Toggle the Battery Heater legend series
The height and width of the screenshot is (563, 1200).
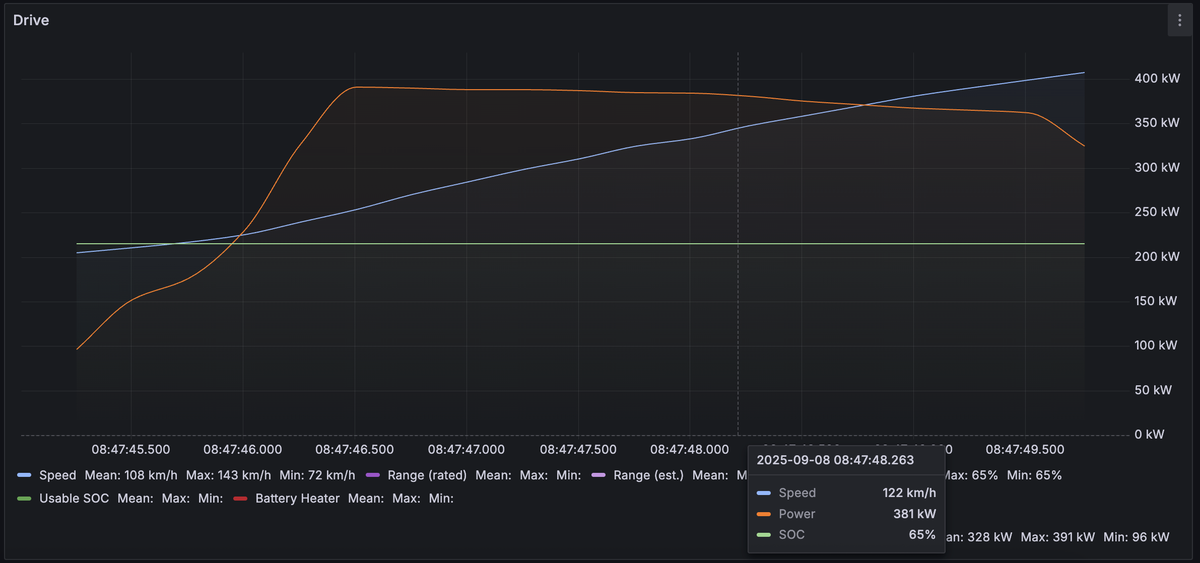tap(298, 497)
